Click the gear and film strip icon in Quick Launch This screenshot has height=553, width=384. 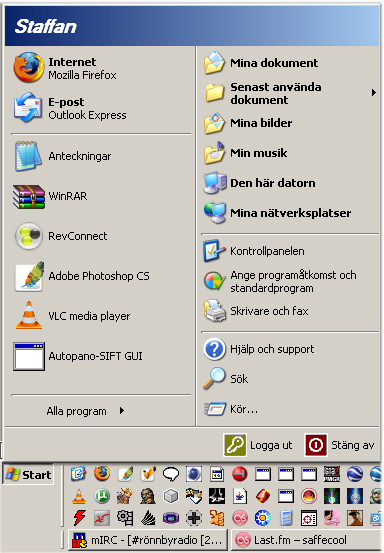(x=125, y=518)
